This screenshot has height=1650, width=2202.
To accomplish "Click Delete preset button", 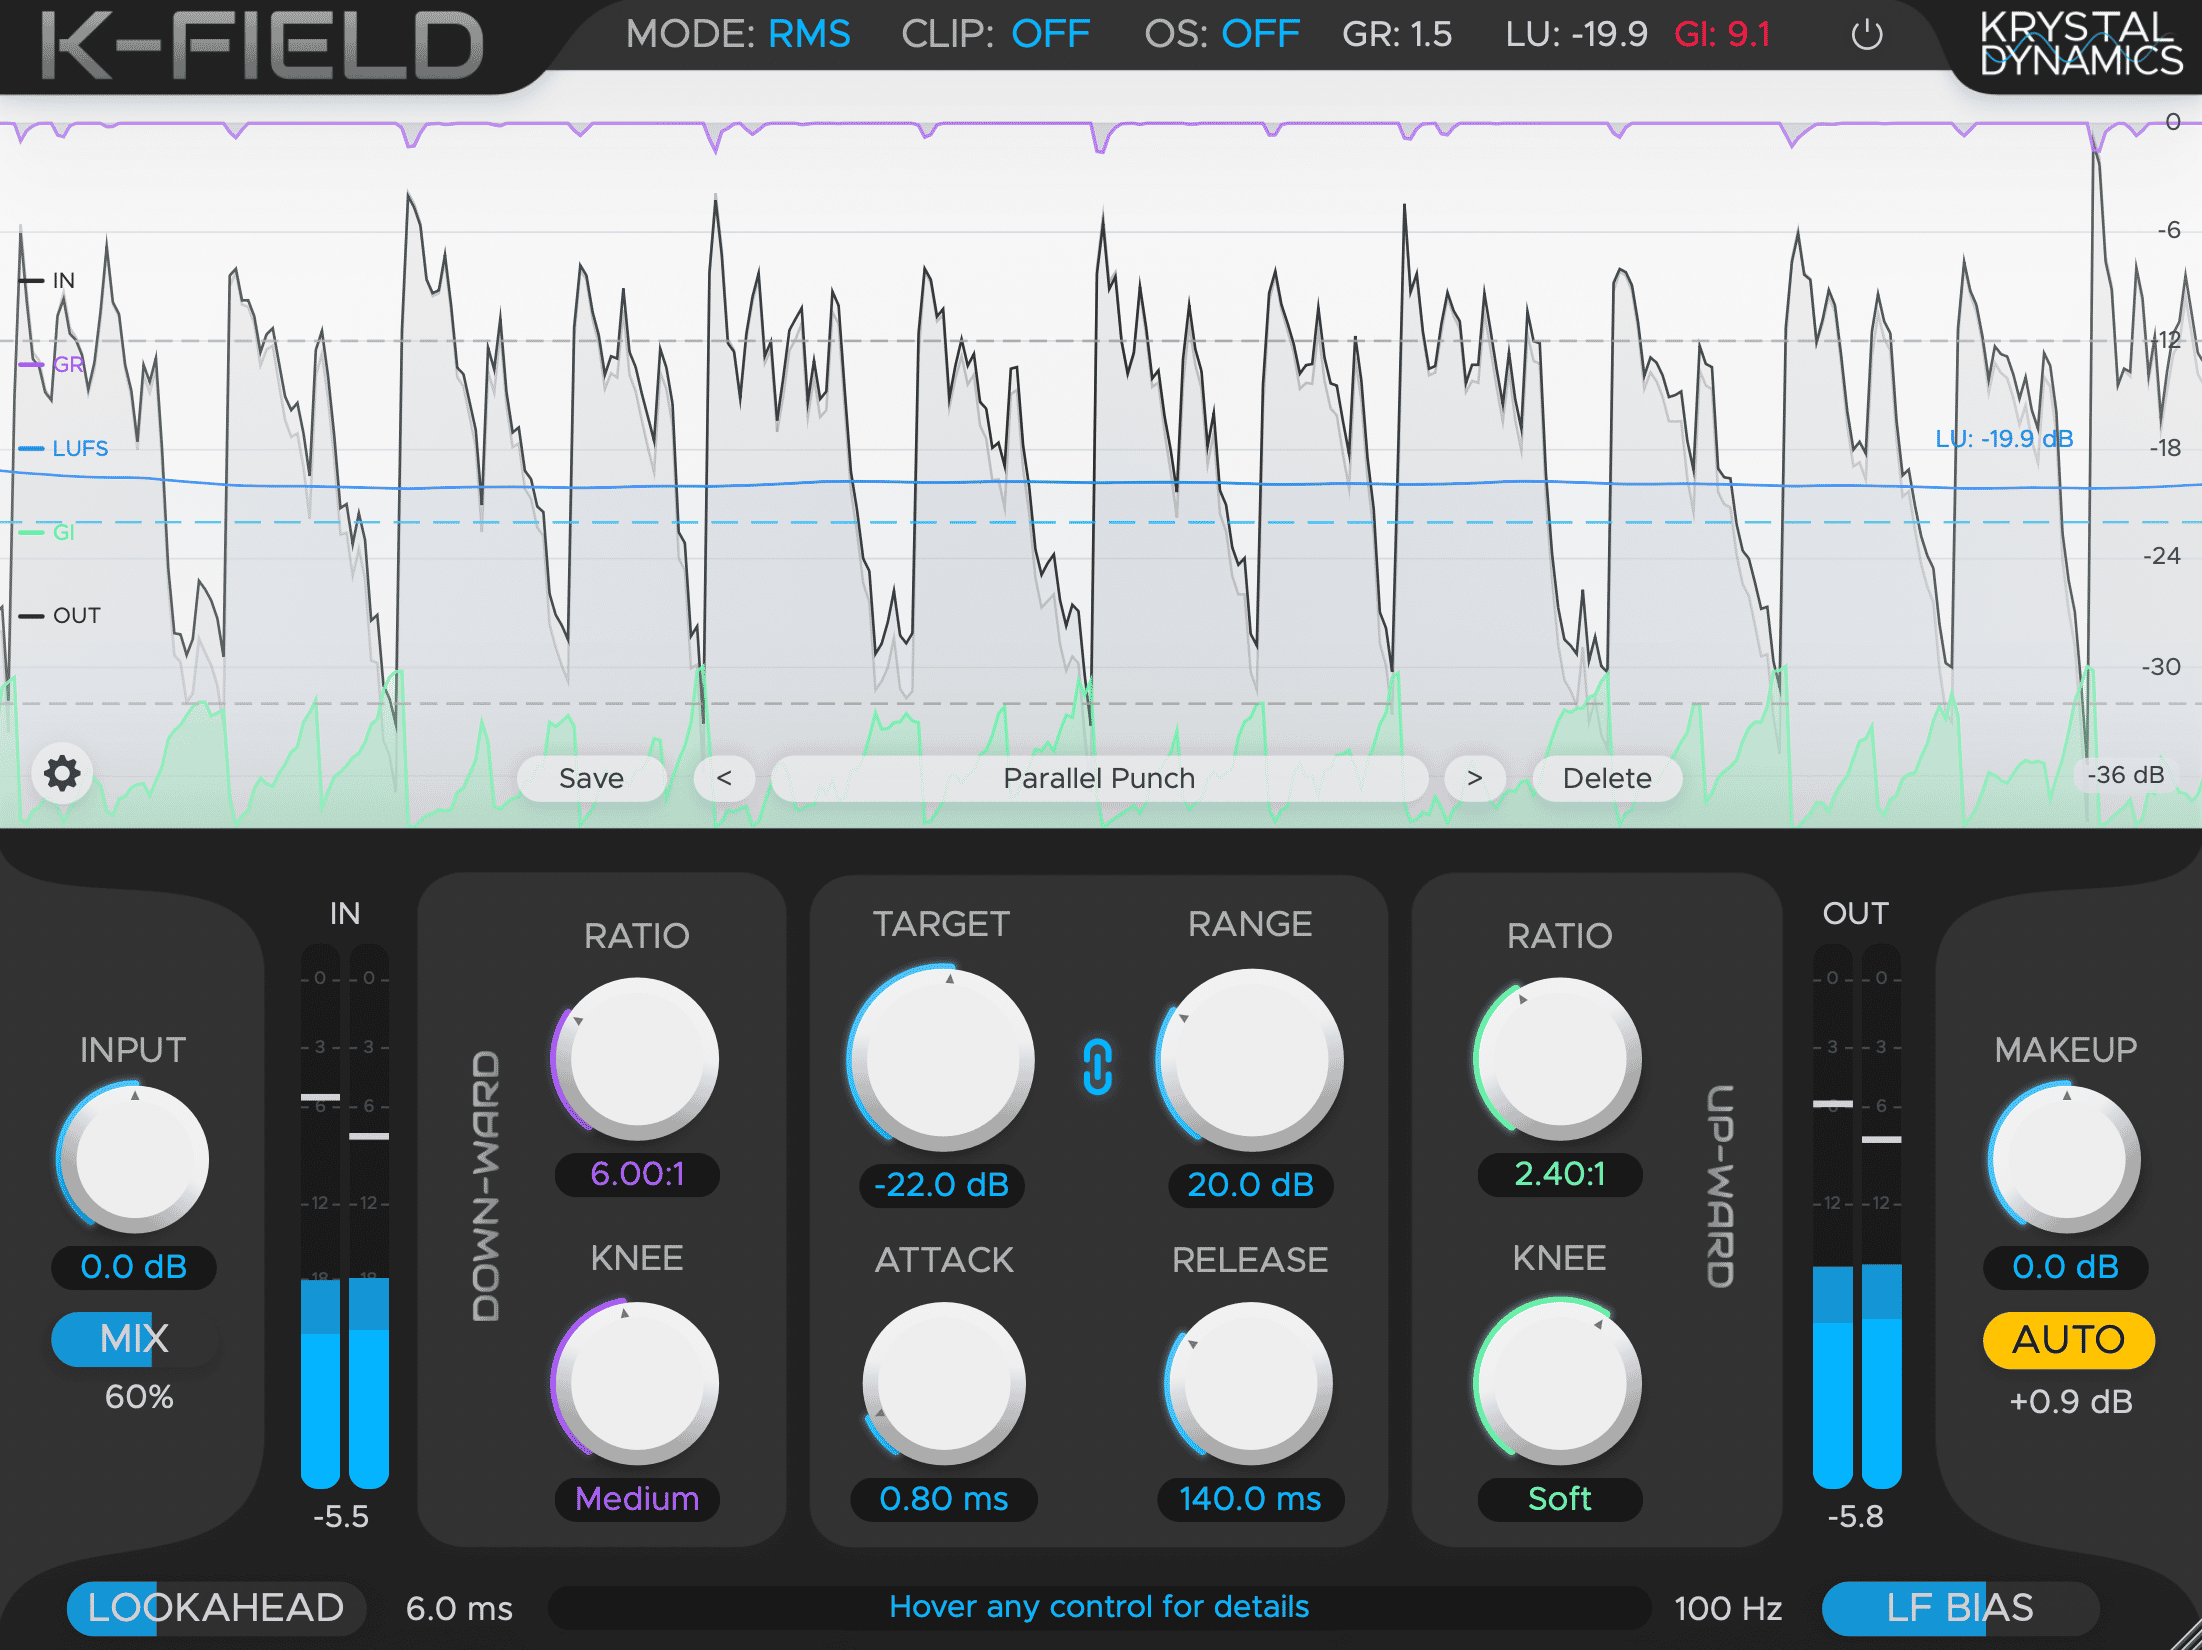I will [1607, 778].
